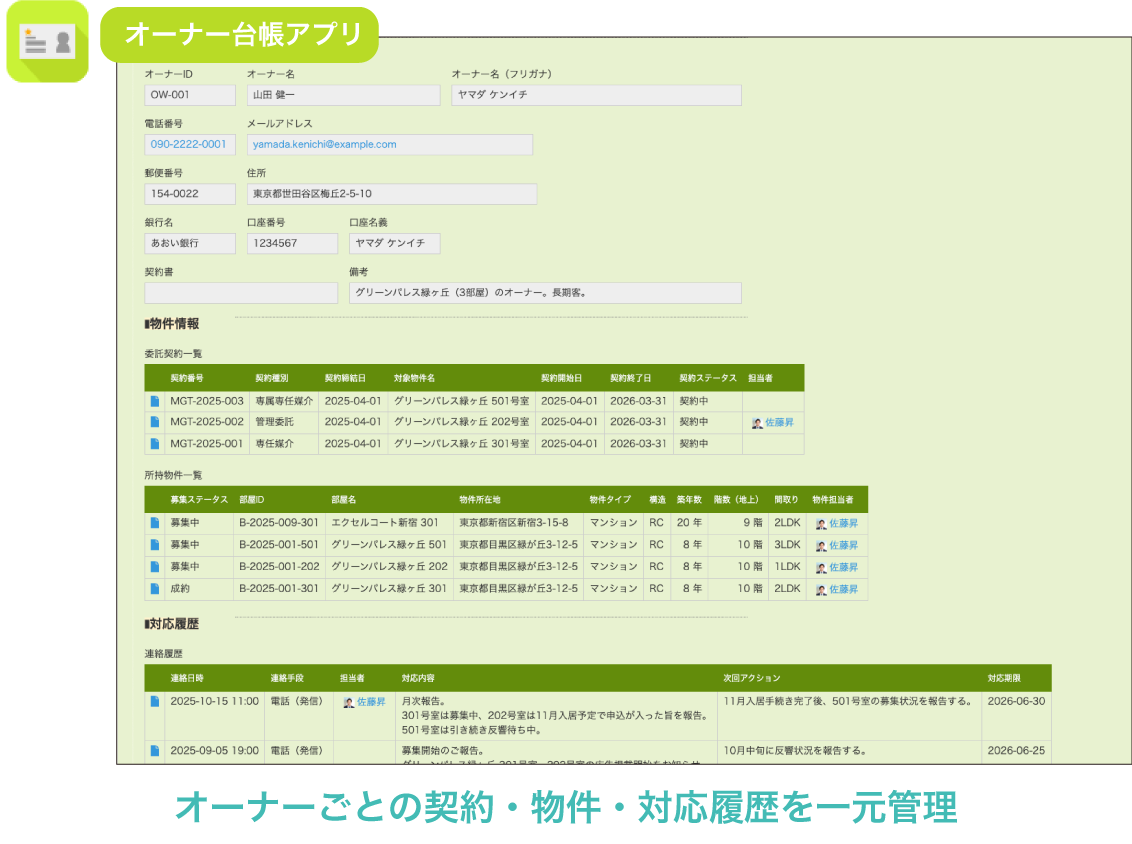1132x844 pixels.
Task: Open document icon for room B-2025-009-301
Action: pos(154,523)
